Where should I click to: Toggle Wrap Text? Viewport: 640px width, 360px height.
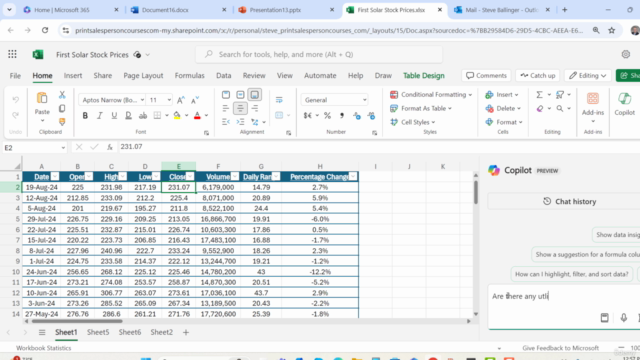(279, 100)
